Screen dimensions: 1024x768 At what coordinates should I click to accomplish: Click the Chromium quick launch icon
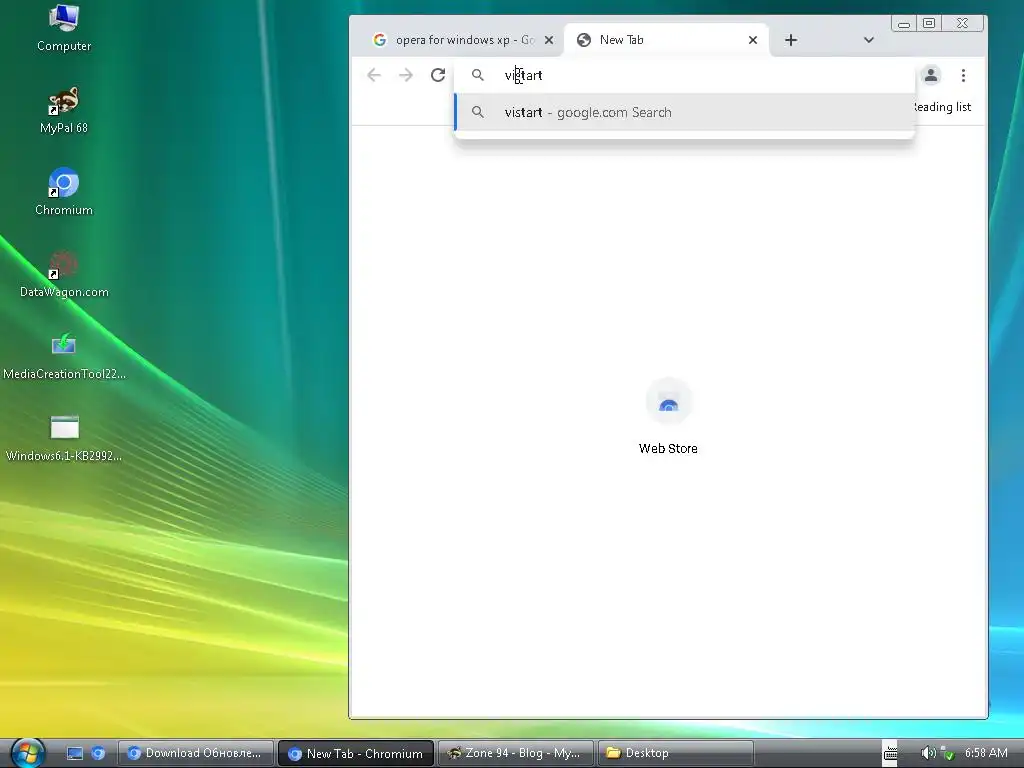(x=98, y=753)
